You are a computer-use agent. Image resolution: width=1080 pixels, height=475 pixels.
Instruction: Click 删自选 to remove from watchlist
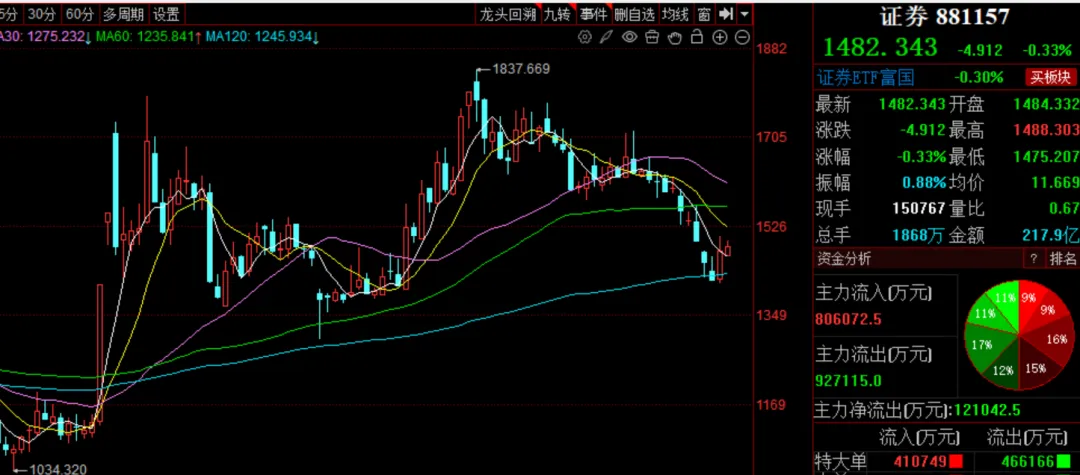[x=634, y=14]
